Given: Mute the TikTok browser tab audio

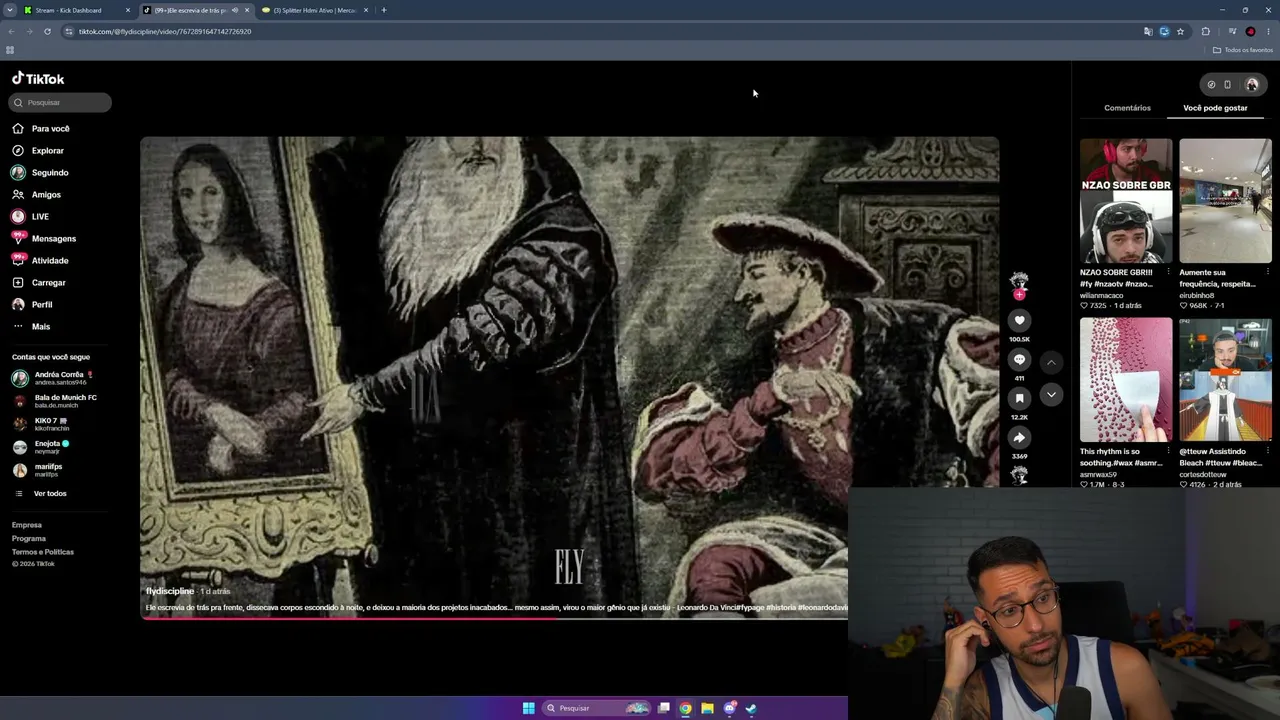Looking at the screenshot, I should point(235,10).
